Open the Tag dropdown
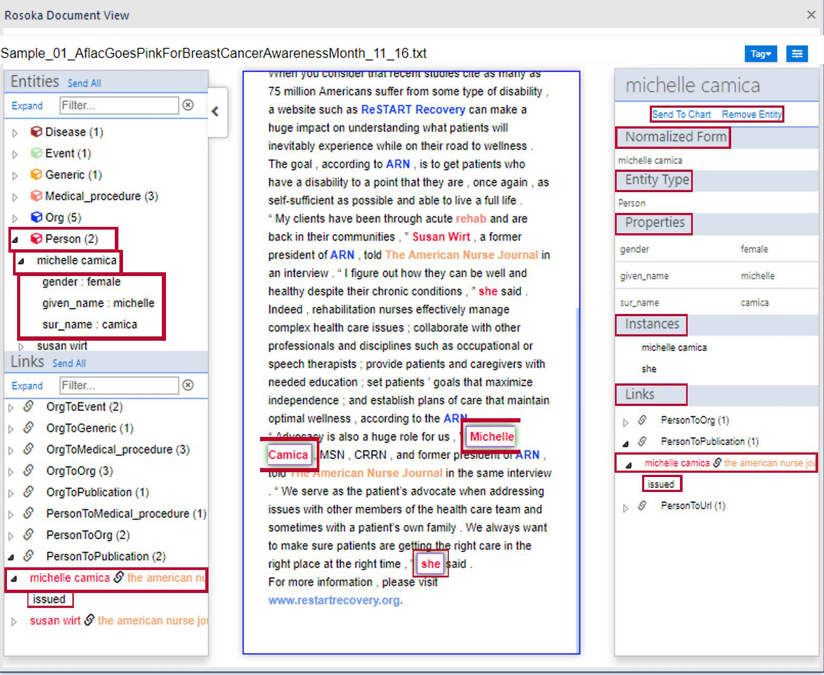The height and width of the screenshot is (675, 824). 763,54
